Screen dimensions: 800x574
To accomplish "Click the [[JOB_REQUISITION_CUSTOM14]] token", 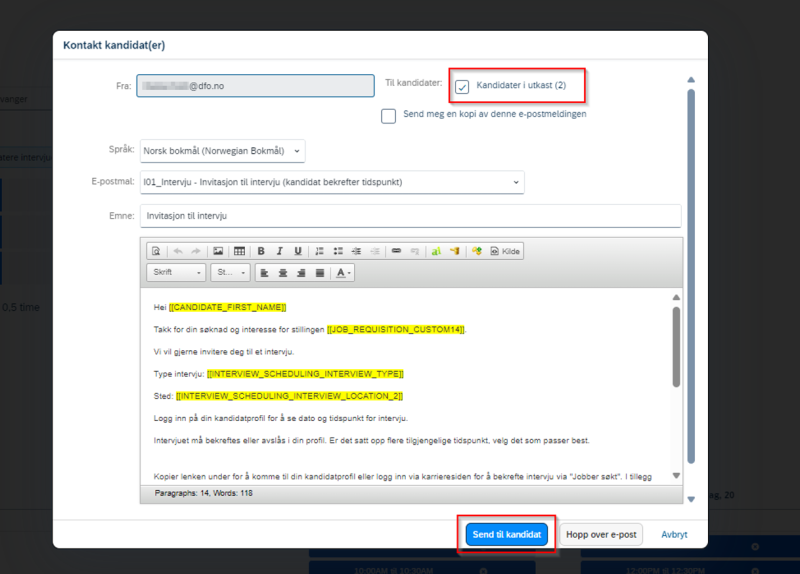I will click(396, 330).
